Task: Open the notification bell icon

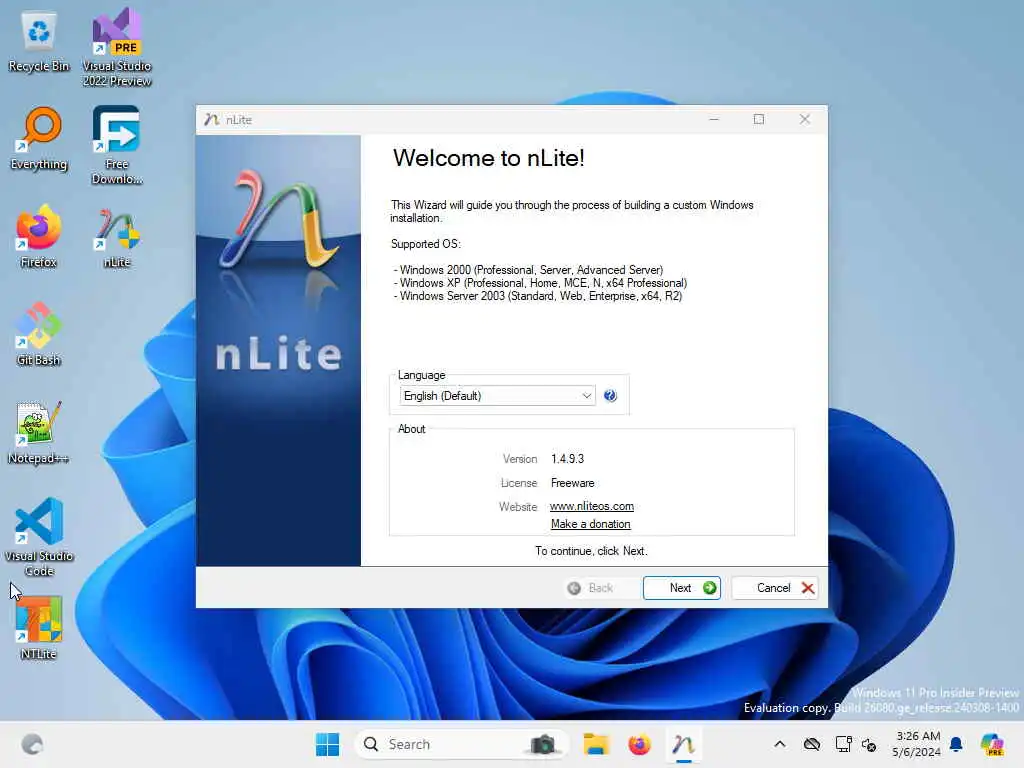Action: [956, 744]
